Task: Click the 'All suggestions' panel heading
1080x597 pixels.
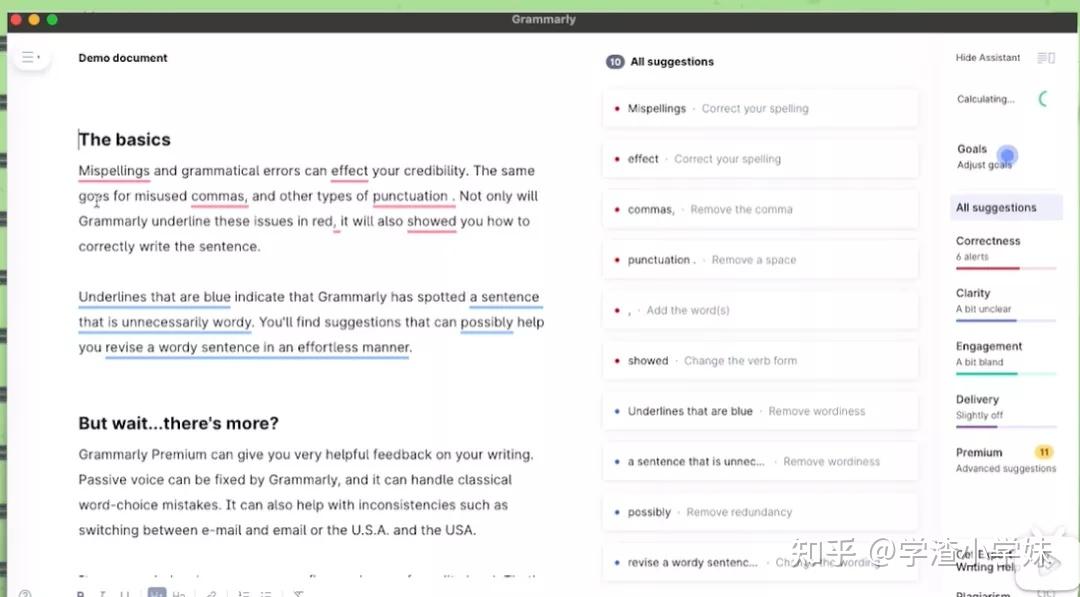Action: [672, 62]
